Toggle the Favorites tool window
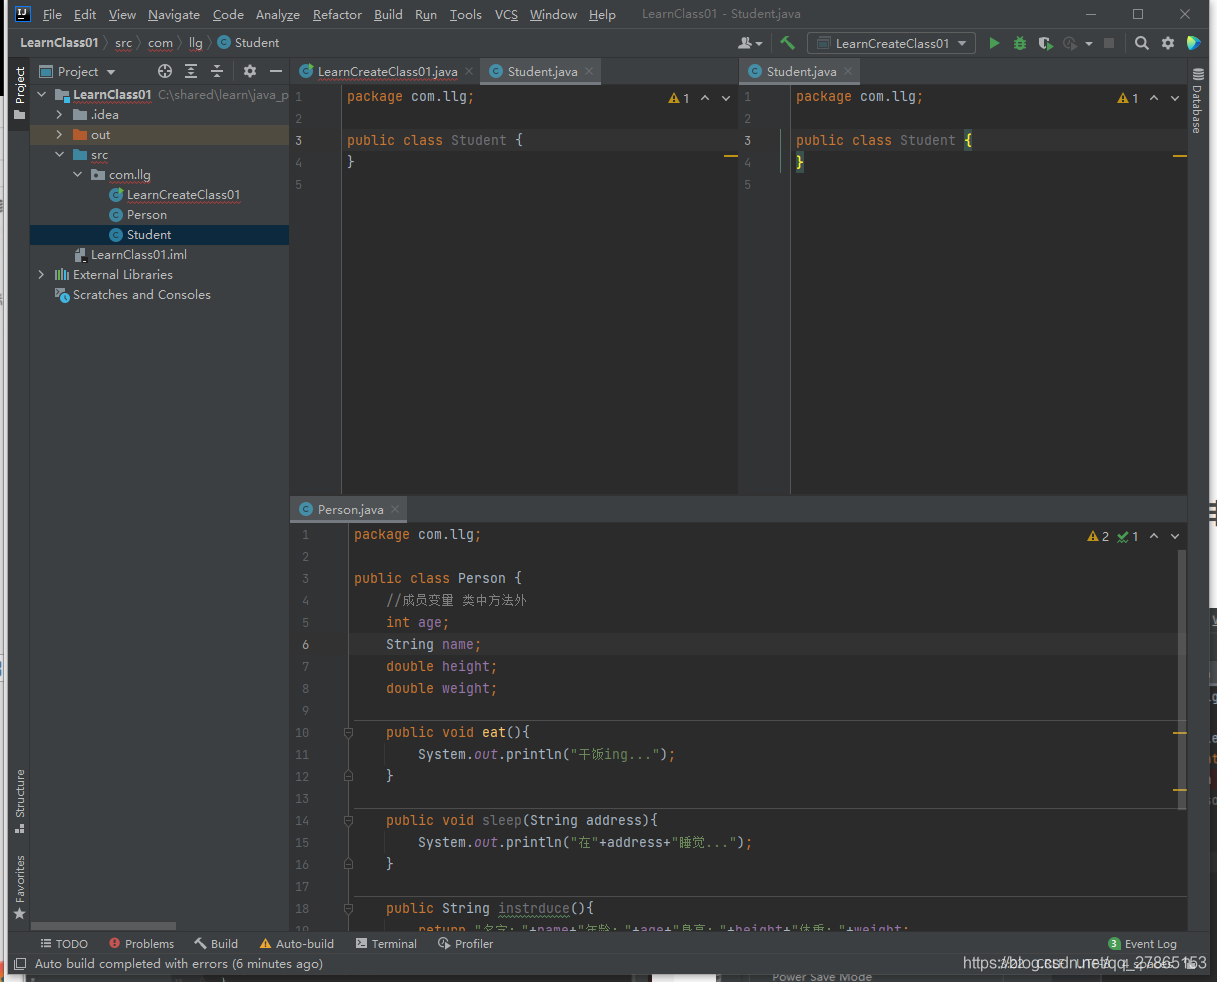1217x982 pixels. pos(20,886)
